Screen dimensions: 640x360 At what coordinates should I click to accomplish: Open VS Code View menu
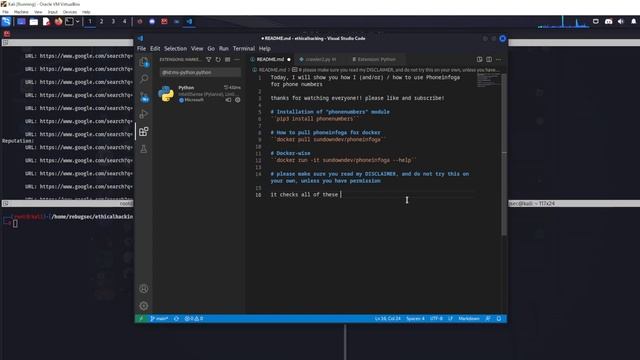pyautogui.click(x=197, y=49)
